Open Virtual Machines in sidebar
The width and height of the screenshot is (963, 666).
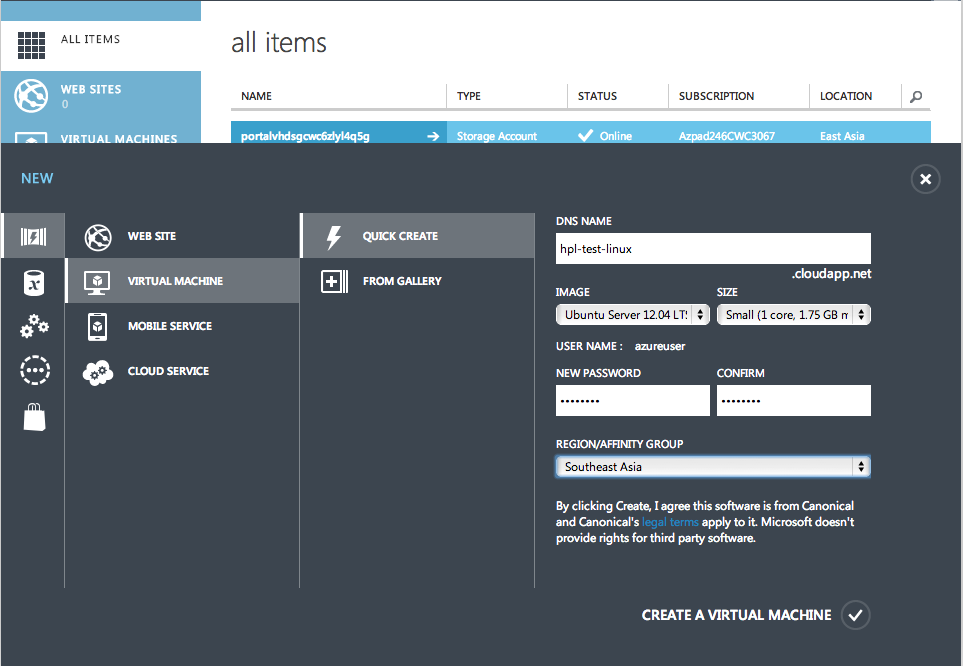pyautogui.click(x=101, y=133)
